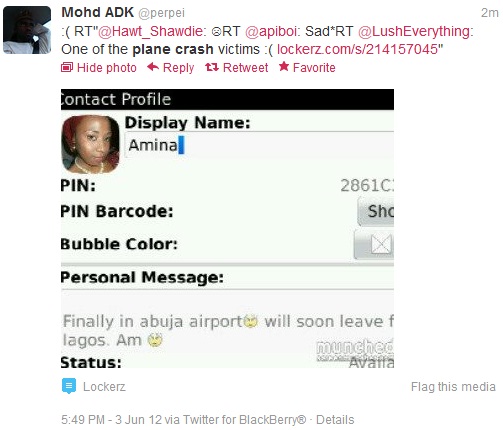This screenshot has width=503, height=430.
Task: Click the Reply arrow icon
Action: (x=153, y=67)
